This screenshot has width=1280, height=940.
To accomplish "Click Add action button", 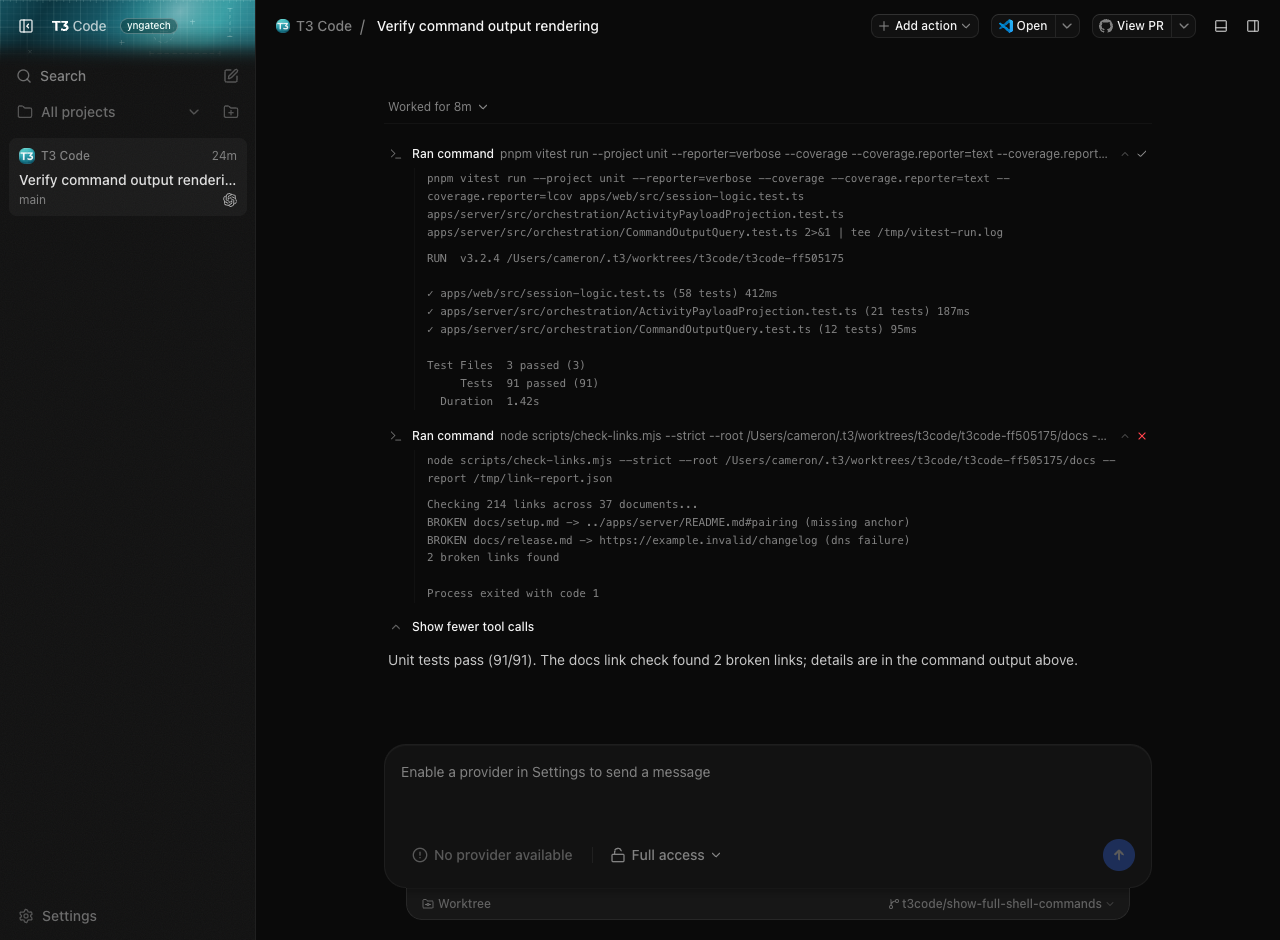I will tap(925, 26).
